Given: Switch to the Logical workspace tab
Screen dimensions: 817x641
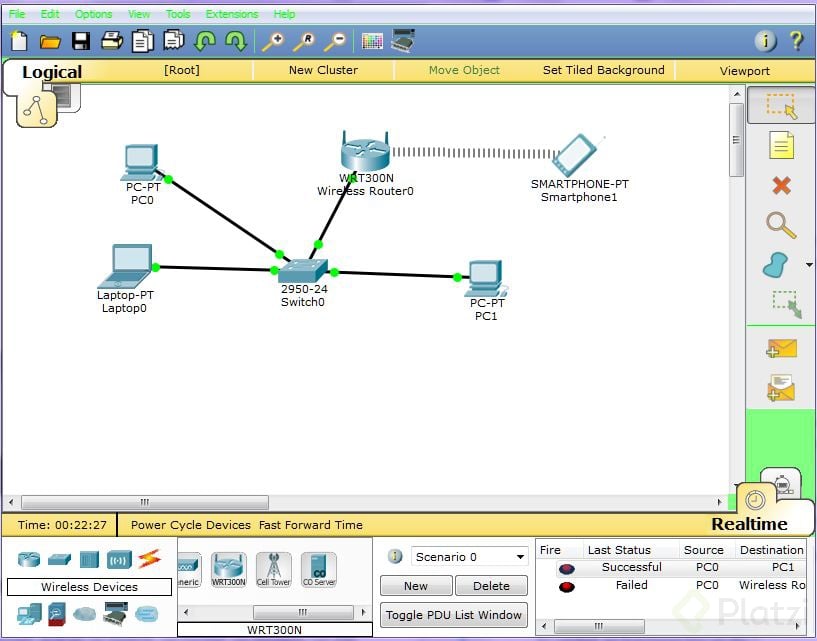Looking at the screenshot, I should coord(52,71).
